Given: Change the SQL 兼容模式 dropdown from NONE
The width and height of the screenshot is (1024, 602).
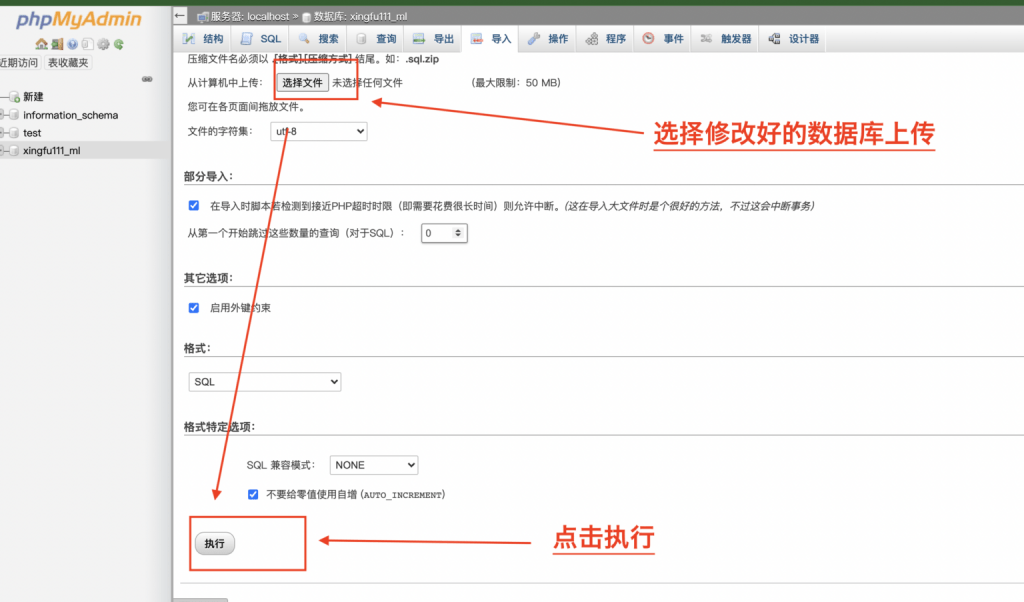Looking at the screenshot, I should click(373, 464).
